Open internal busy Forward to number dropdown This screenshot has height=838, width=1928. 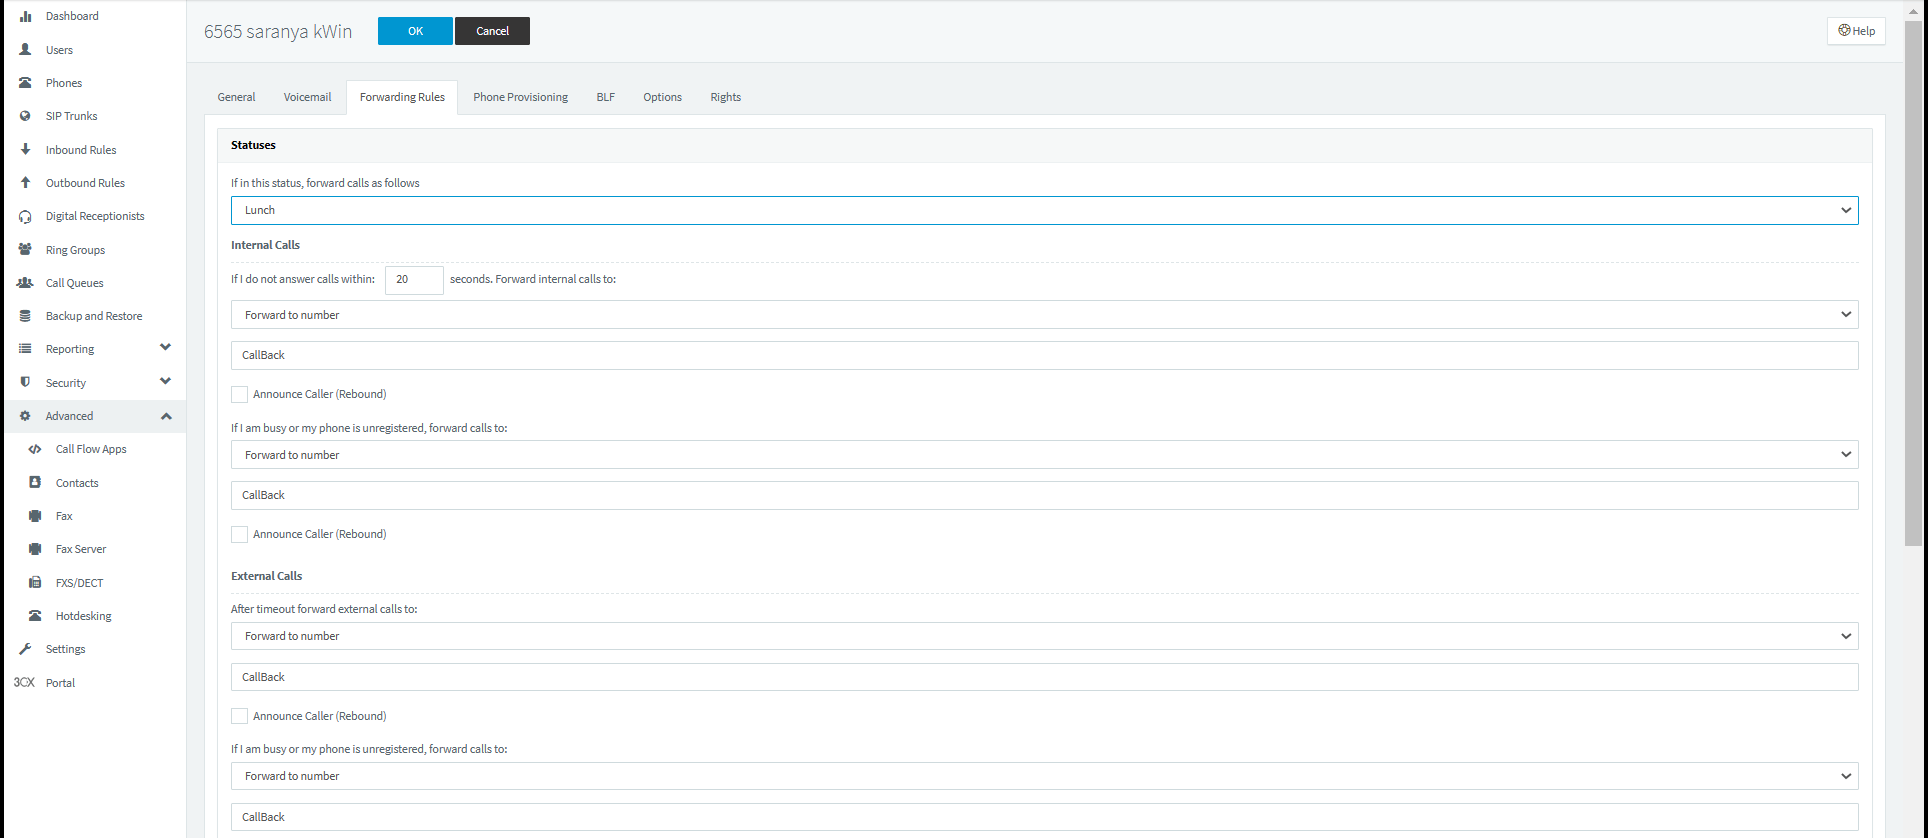click(x=1045, y=455)
